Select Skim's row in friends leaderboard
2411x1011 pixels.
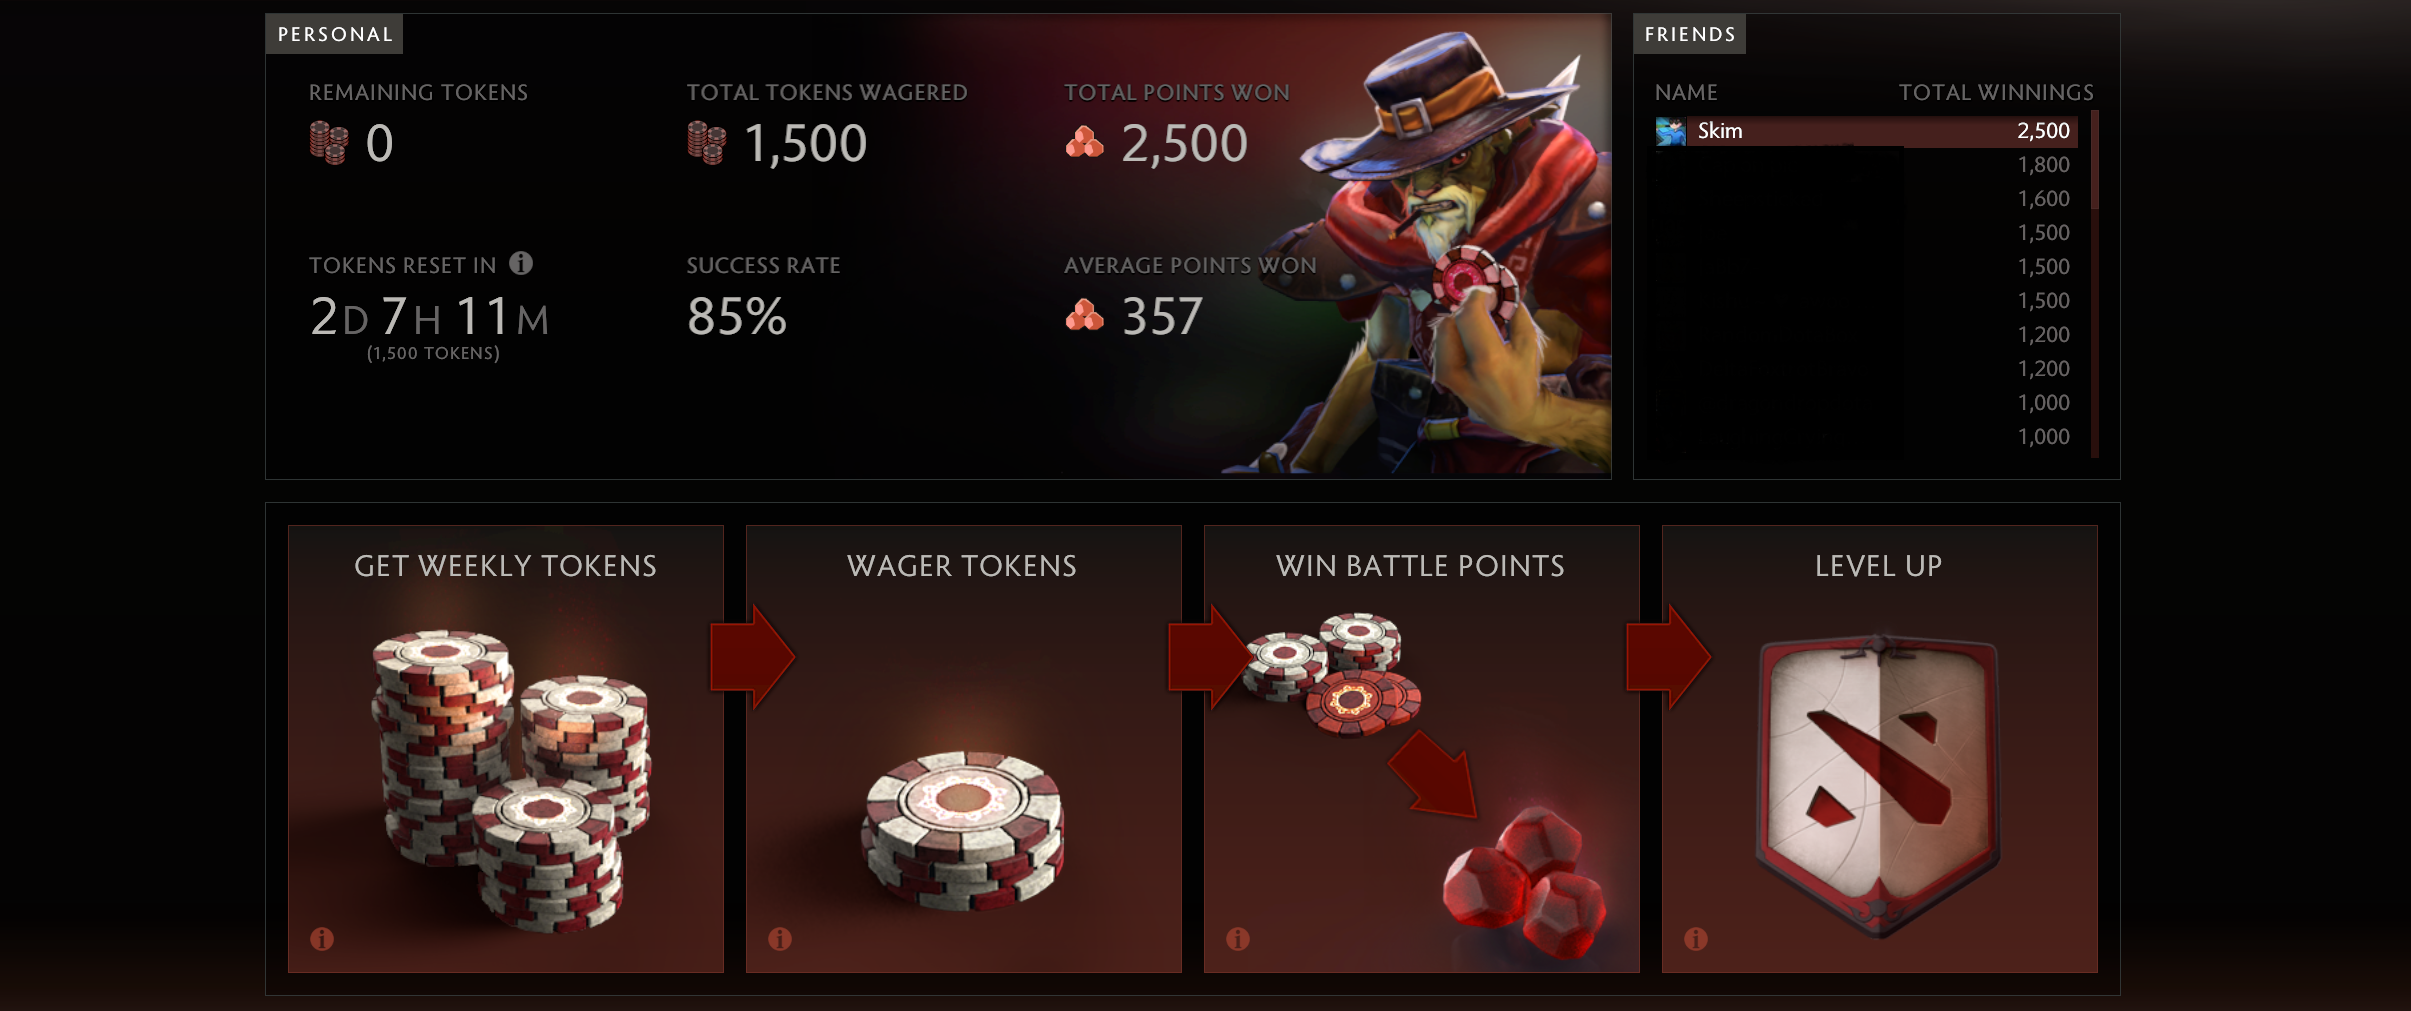coord(1866,131)
